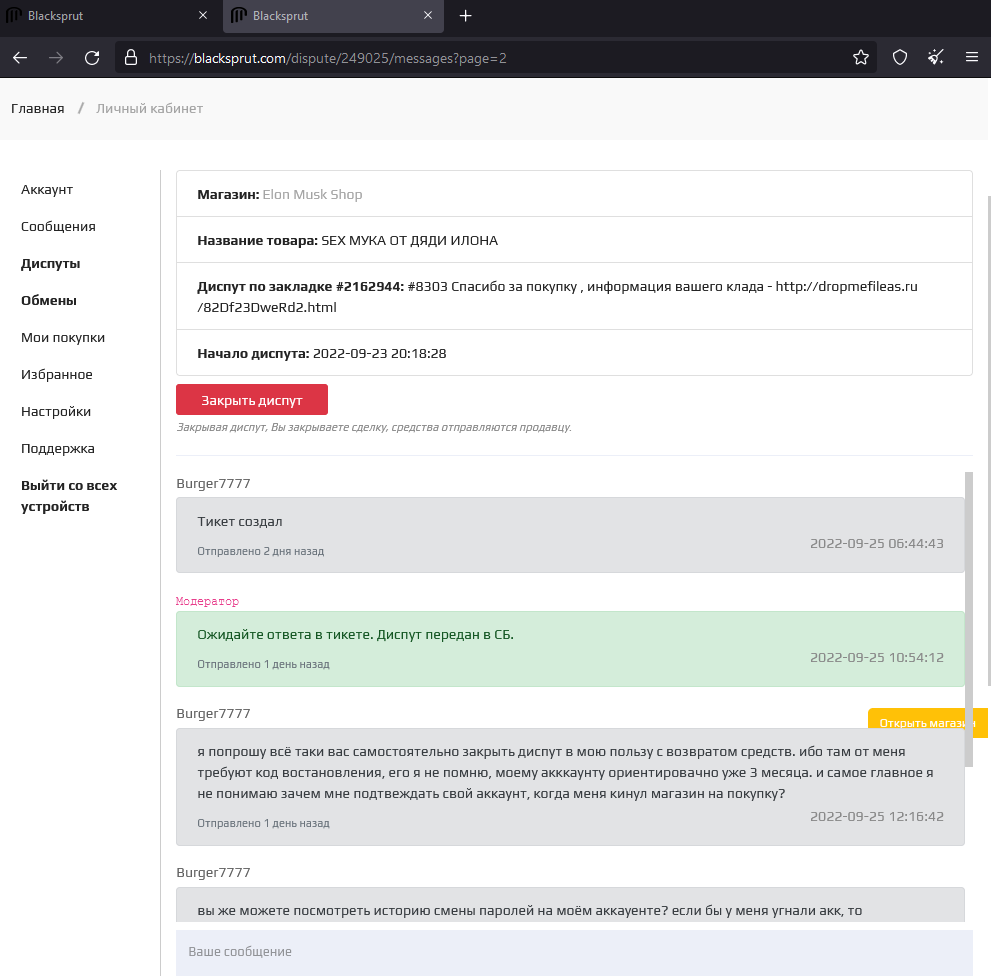Image resolution: width=991 pixels, height=976 pixels.
Task: Click the messages list scrollbar
Action: point(969,619)
